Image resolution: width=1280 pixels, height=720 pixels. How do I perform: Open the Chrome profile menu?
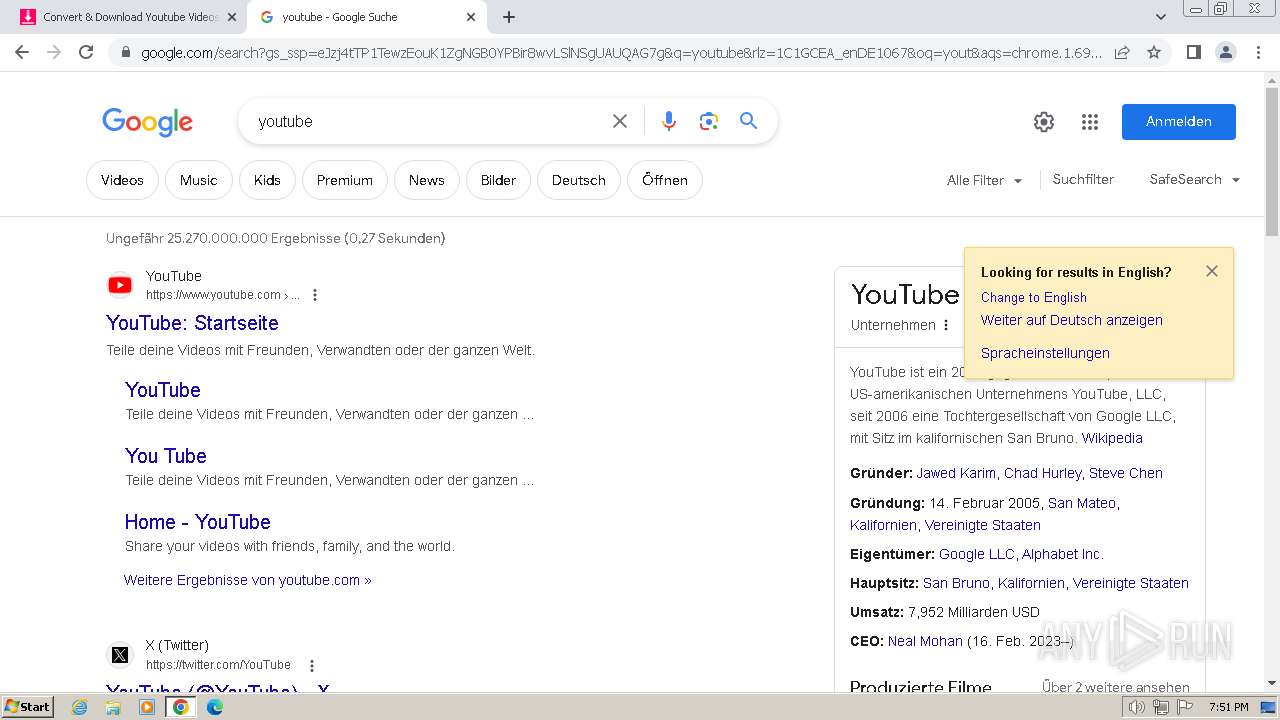1225,52
